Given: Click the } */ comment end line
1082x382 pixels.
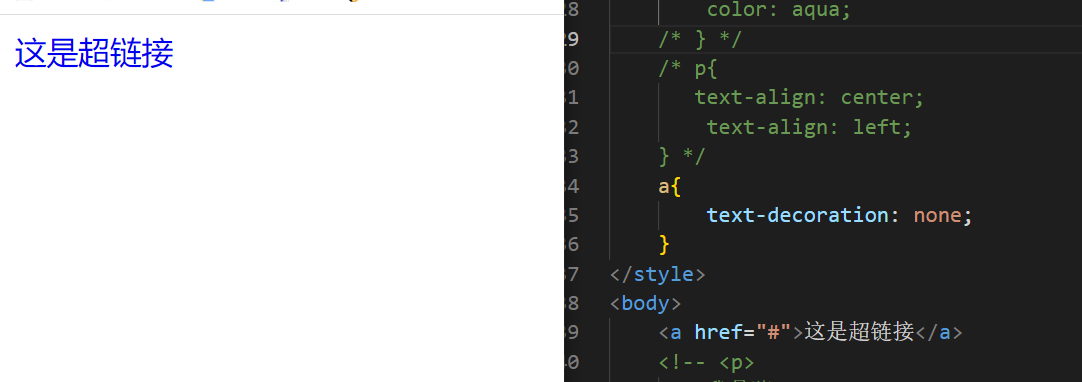Looking at the screenshot, I should pos(682,157).
